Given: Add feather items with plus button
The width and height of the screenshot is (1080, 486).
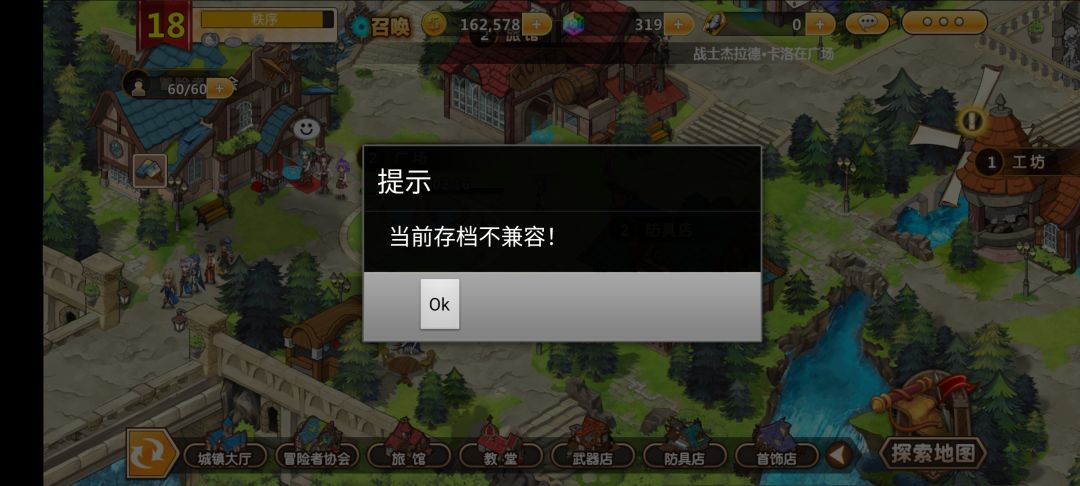Looking at the screenshot, I should [820, 25].
